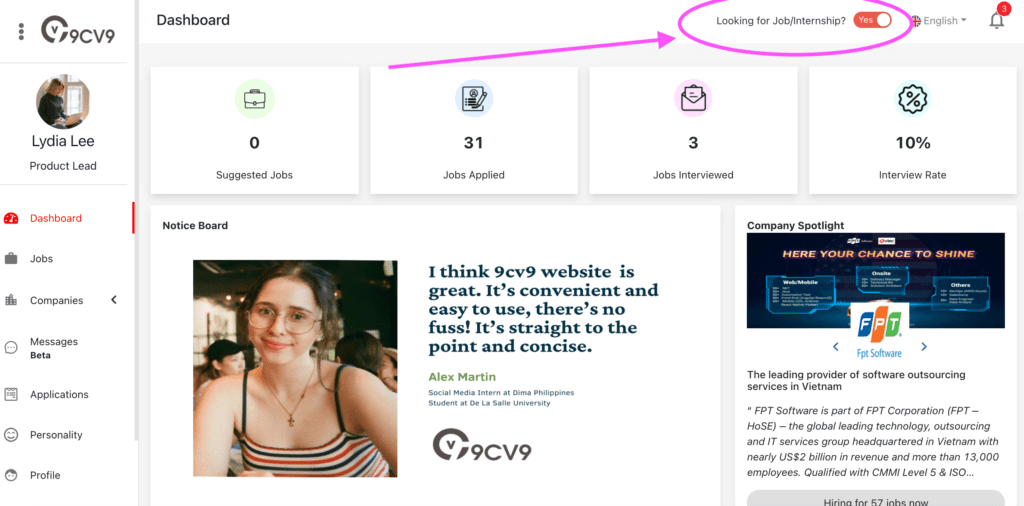Image resolution: width=1024 pixels, height=506 pixels.
Task: Click the Messages chat bubble icon
Action: 11,348
